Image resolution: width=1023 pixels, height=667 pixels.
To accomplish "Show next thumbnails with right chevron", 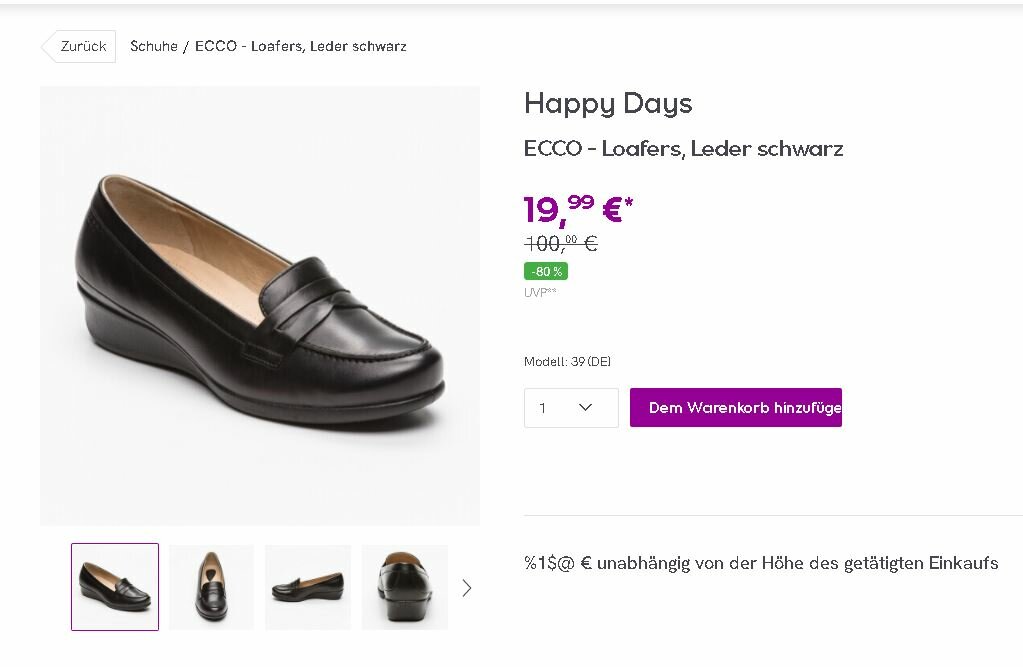I will click(466, 588).
